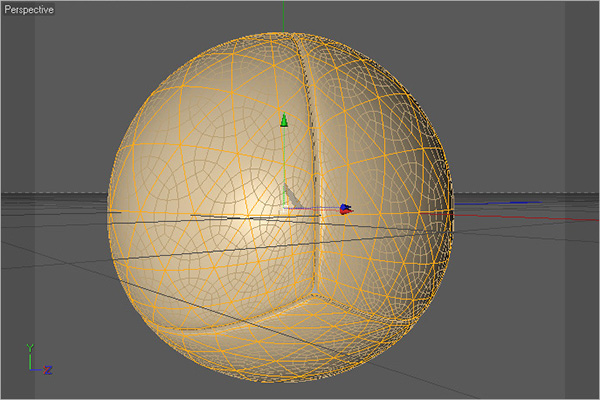Click the Perspective viewport label
The width and height of the screenshot is (600, 400).
29,10
